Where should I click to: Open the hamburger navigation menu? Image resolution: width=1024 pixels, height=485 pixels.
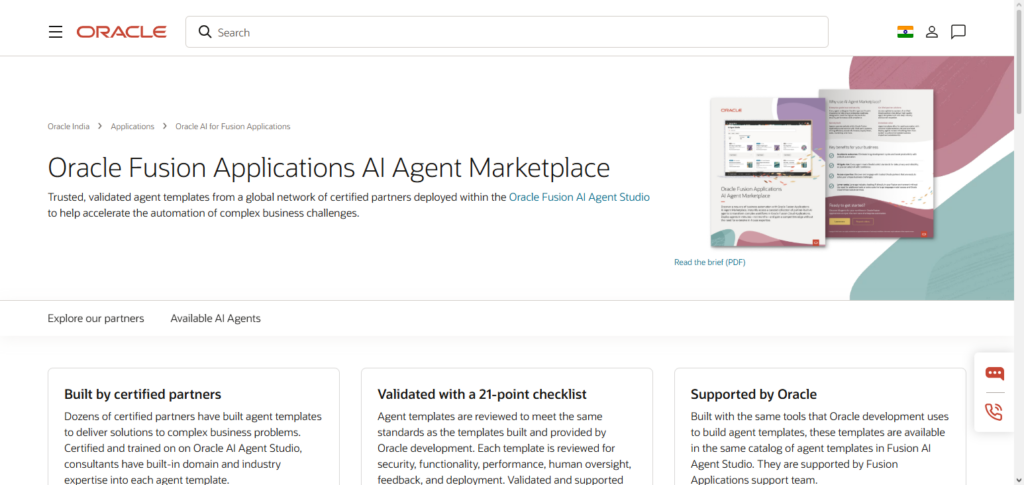coord(56,32)
